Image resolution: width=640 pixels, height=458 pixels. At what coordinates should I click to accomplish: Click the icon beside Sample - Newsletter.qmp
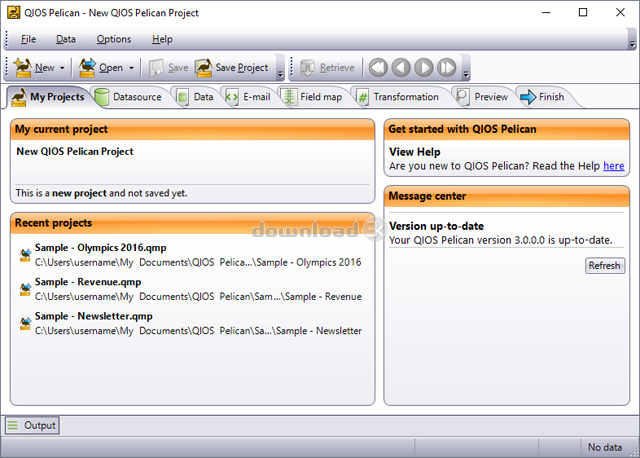tap(25, 324)
